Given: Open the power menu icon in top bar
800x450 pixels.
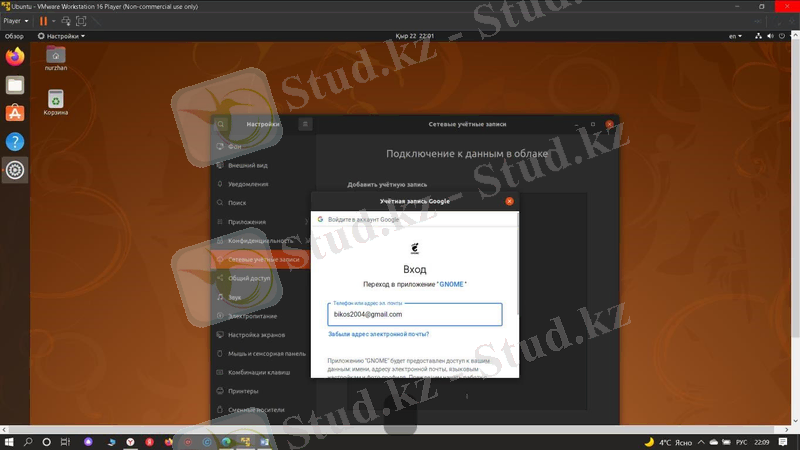Looking at the screenshot, I should [x=782, y=36].
